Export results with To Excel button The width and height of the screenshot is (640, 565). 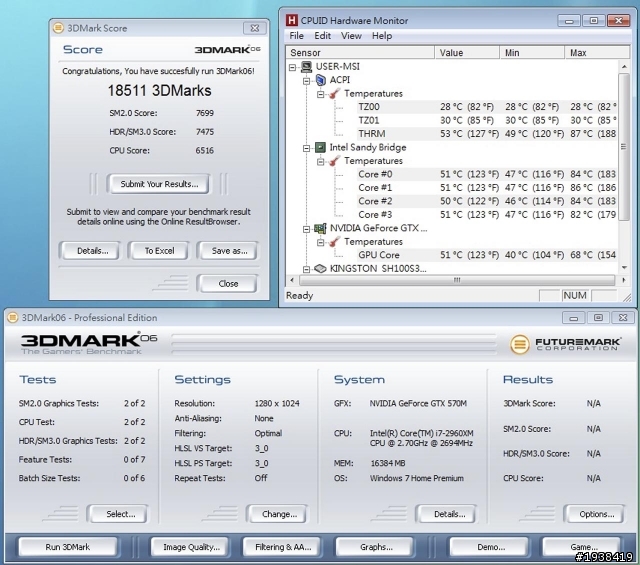tap(159, 251)
